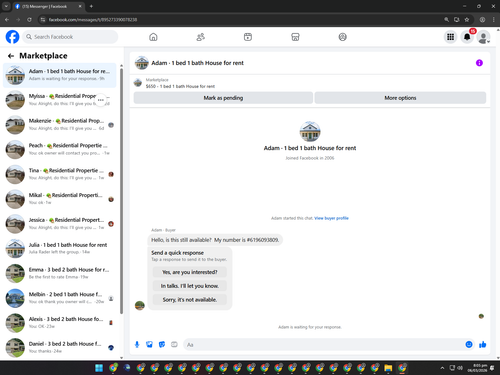Open the Windows Start menu

(99, 368)
